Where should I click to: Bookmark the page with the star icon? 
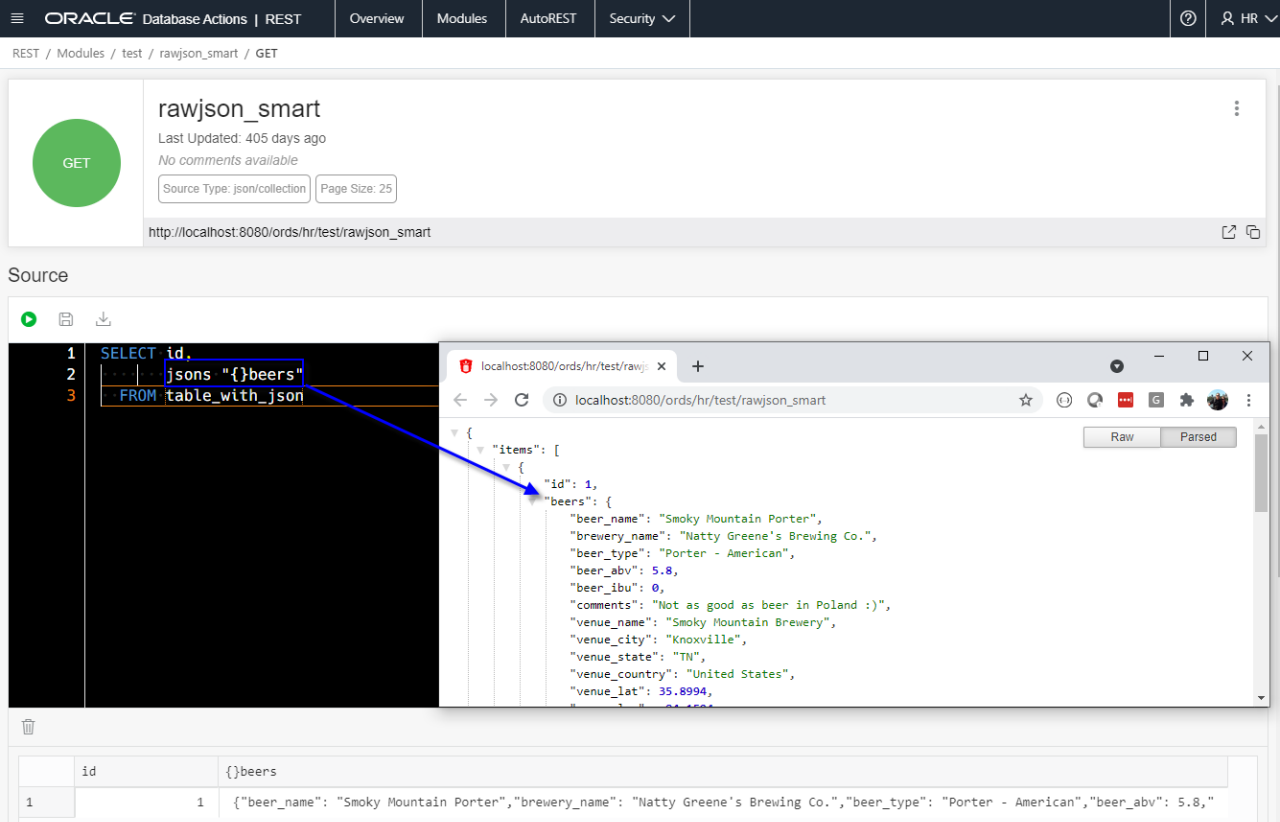(1026, 399)
